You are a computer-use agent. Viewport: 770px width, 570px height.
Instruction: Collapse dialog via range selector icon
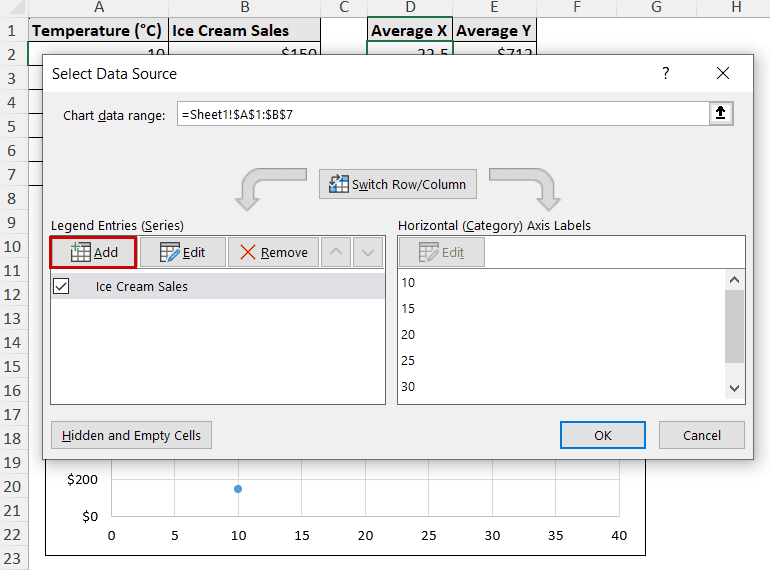point(720,113)
